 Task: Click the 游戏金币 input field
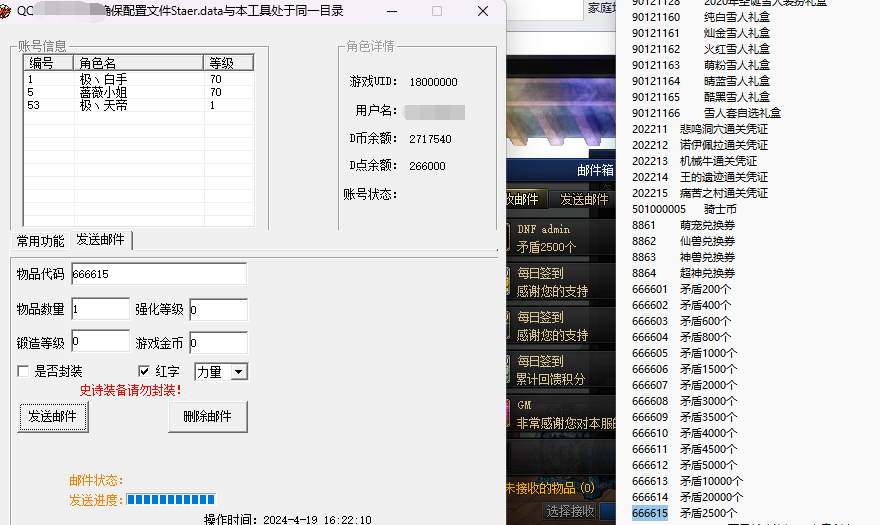tap(218, 342)
